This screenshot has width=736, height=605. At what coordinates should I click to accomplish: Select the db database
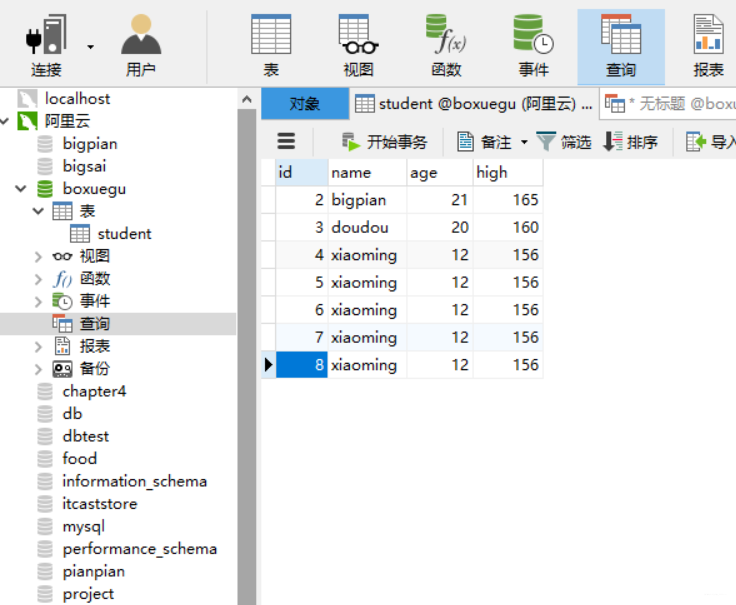72,414
